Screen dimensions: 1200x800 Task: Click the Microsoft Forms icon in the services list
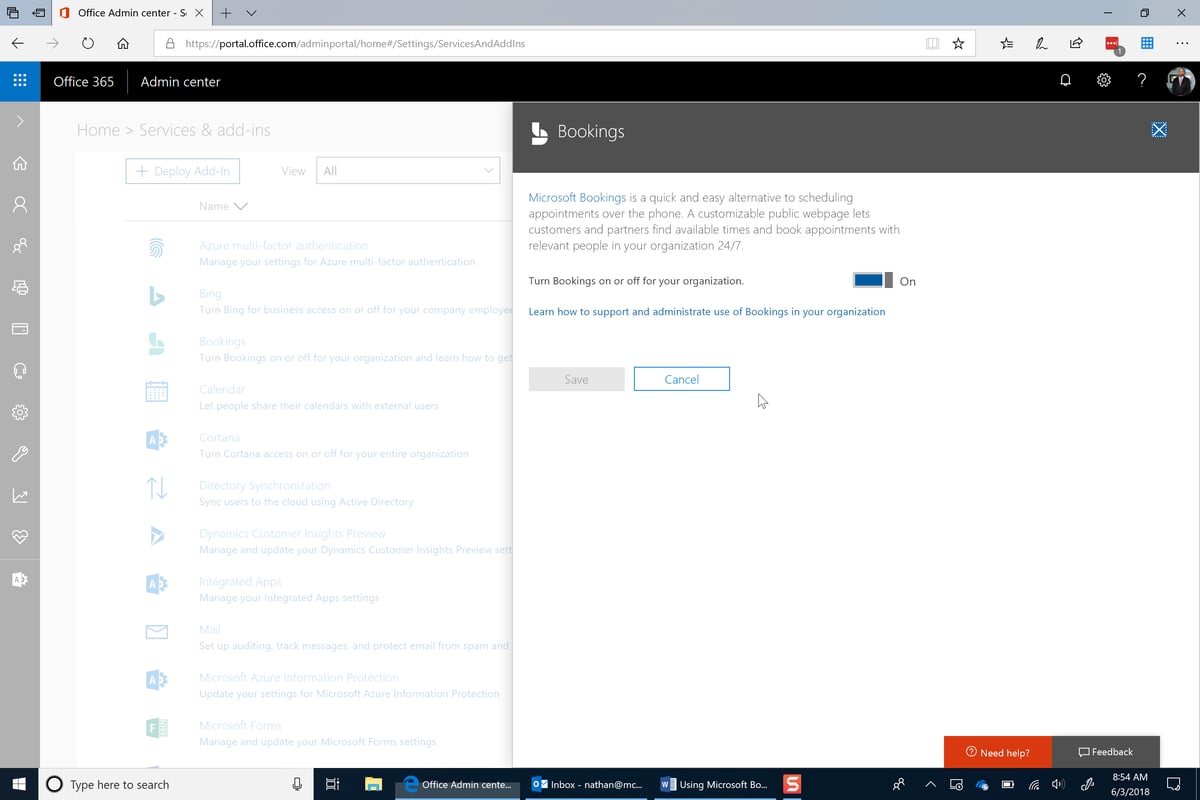tap(156, 728)
